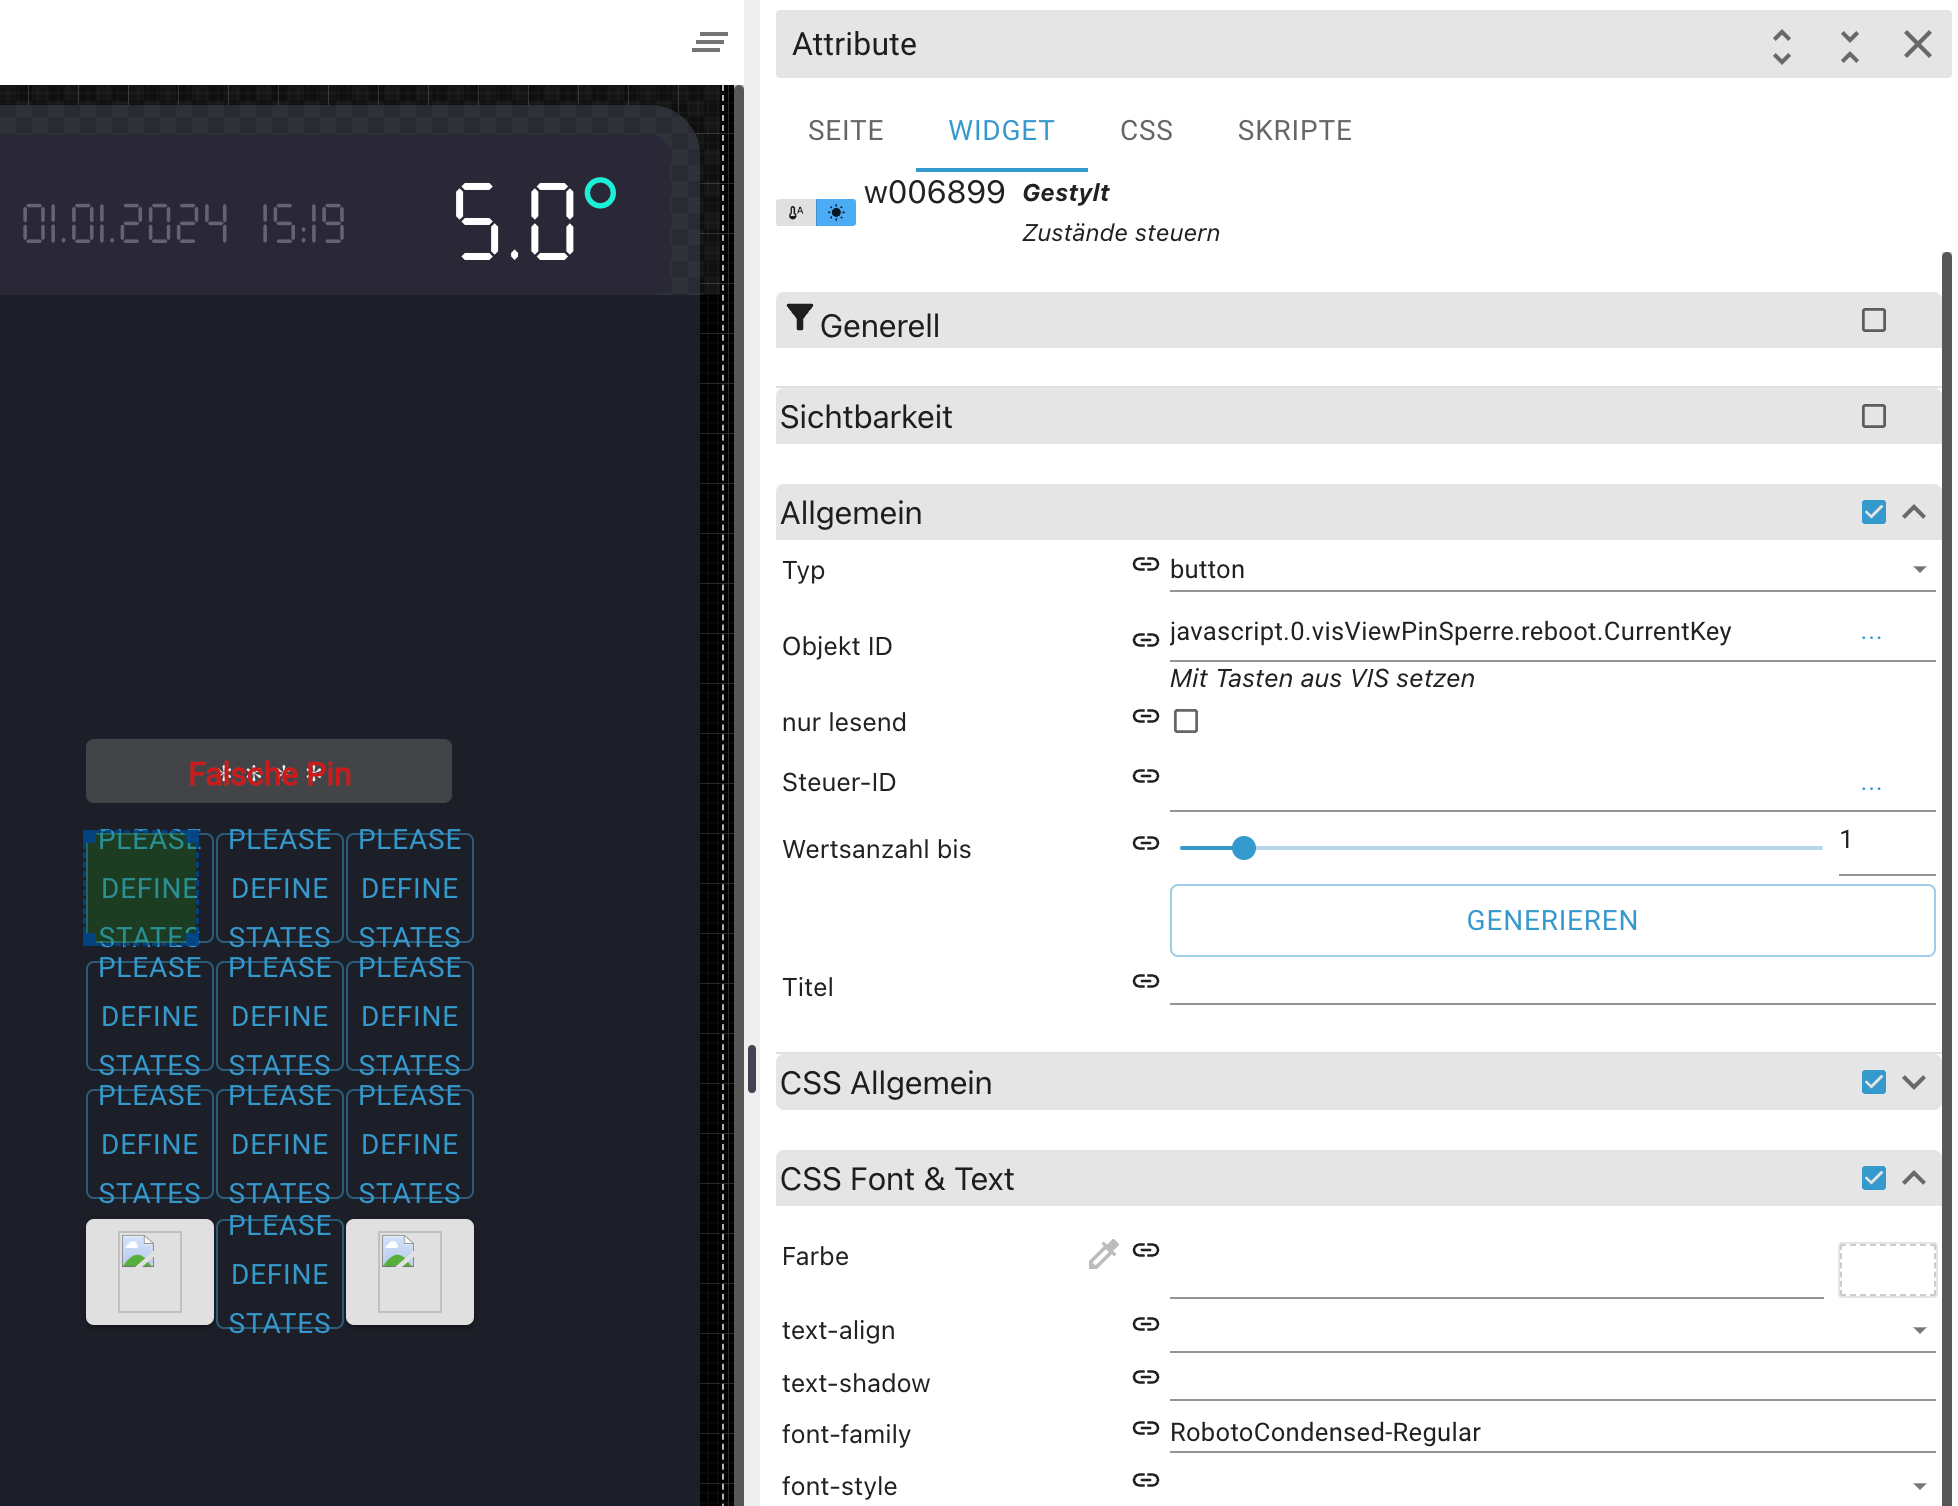Click the light theme widget icon
This screenshot has height=1506, width=1958.
[836, 212]
